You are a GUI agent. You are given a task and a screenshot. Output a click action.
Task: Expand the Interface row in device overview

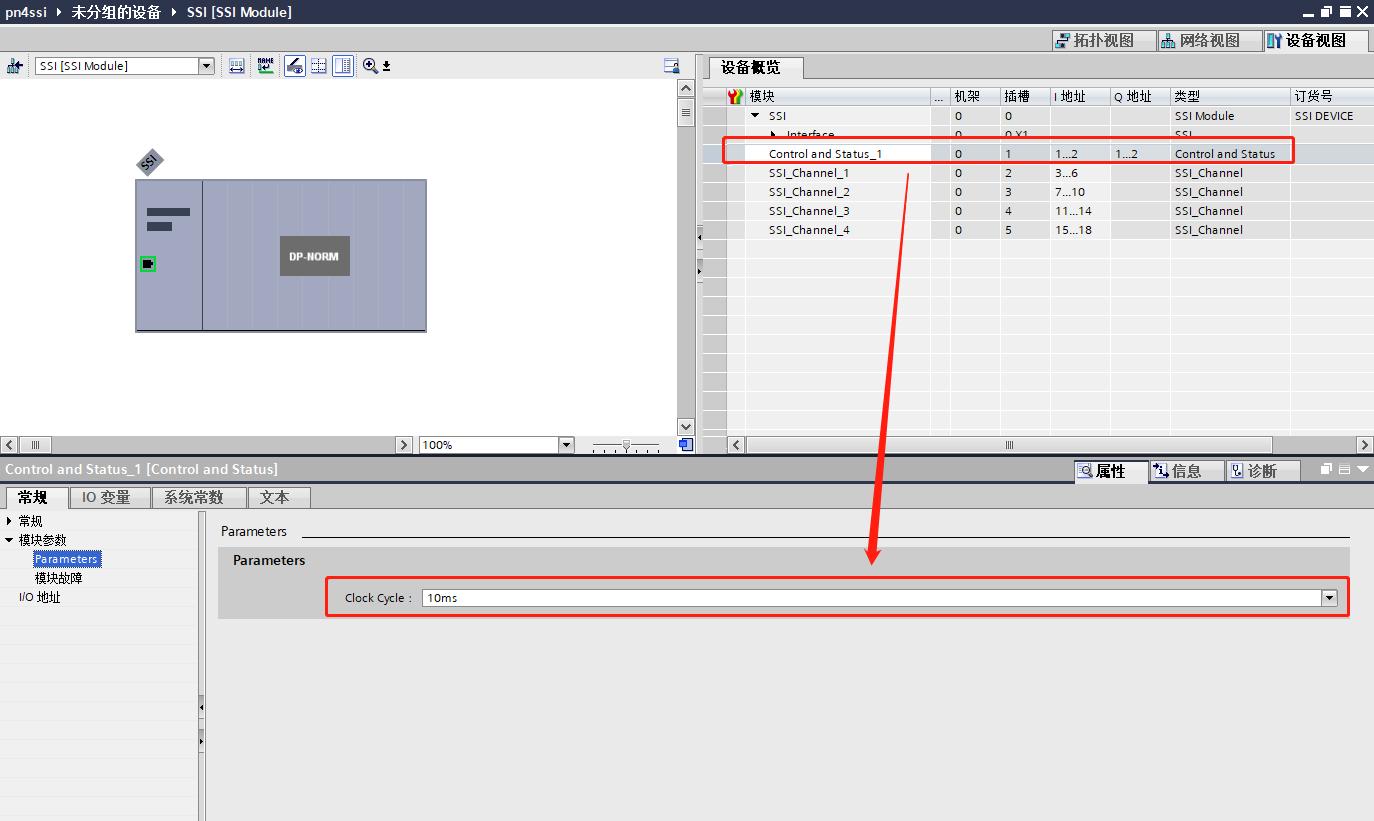774,134
